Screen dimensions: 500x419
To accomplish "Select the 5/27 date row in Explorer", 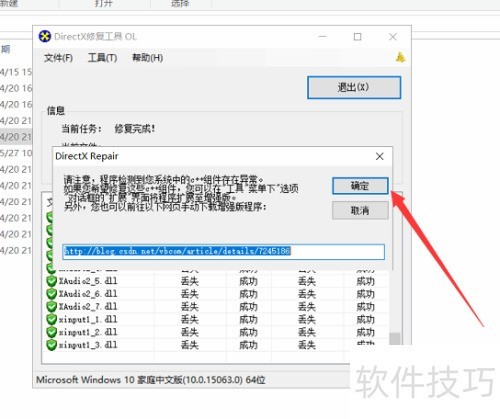I will (16, 153).
